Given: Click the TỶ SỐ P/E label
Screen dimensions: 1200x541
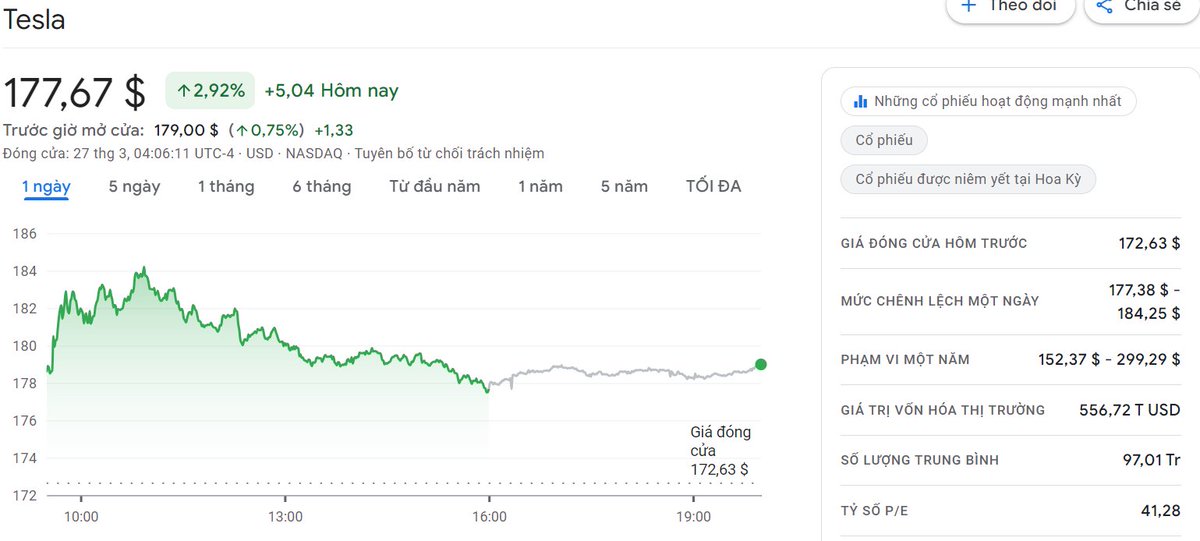Looking at the screenshot, I should [875, 511].
